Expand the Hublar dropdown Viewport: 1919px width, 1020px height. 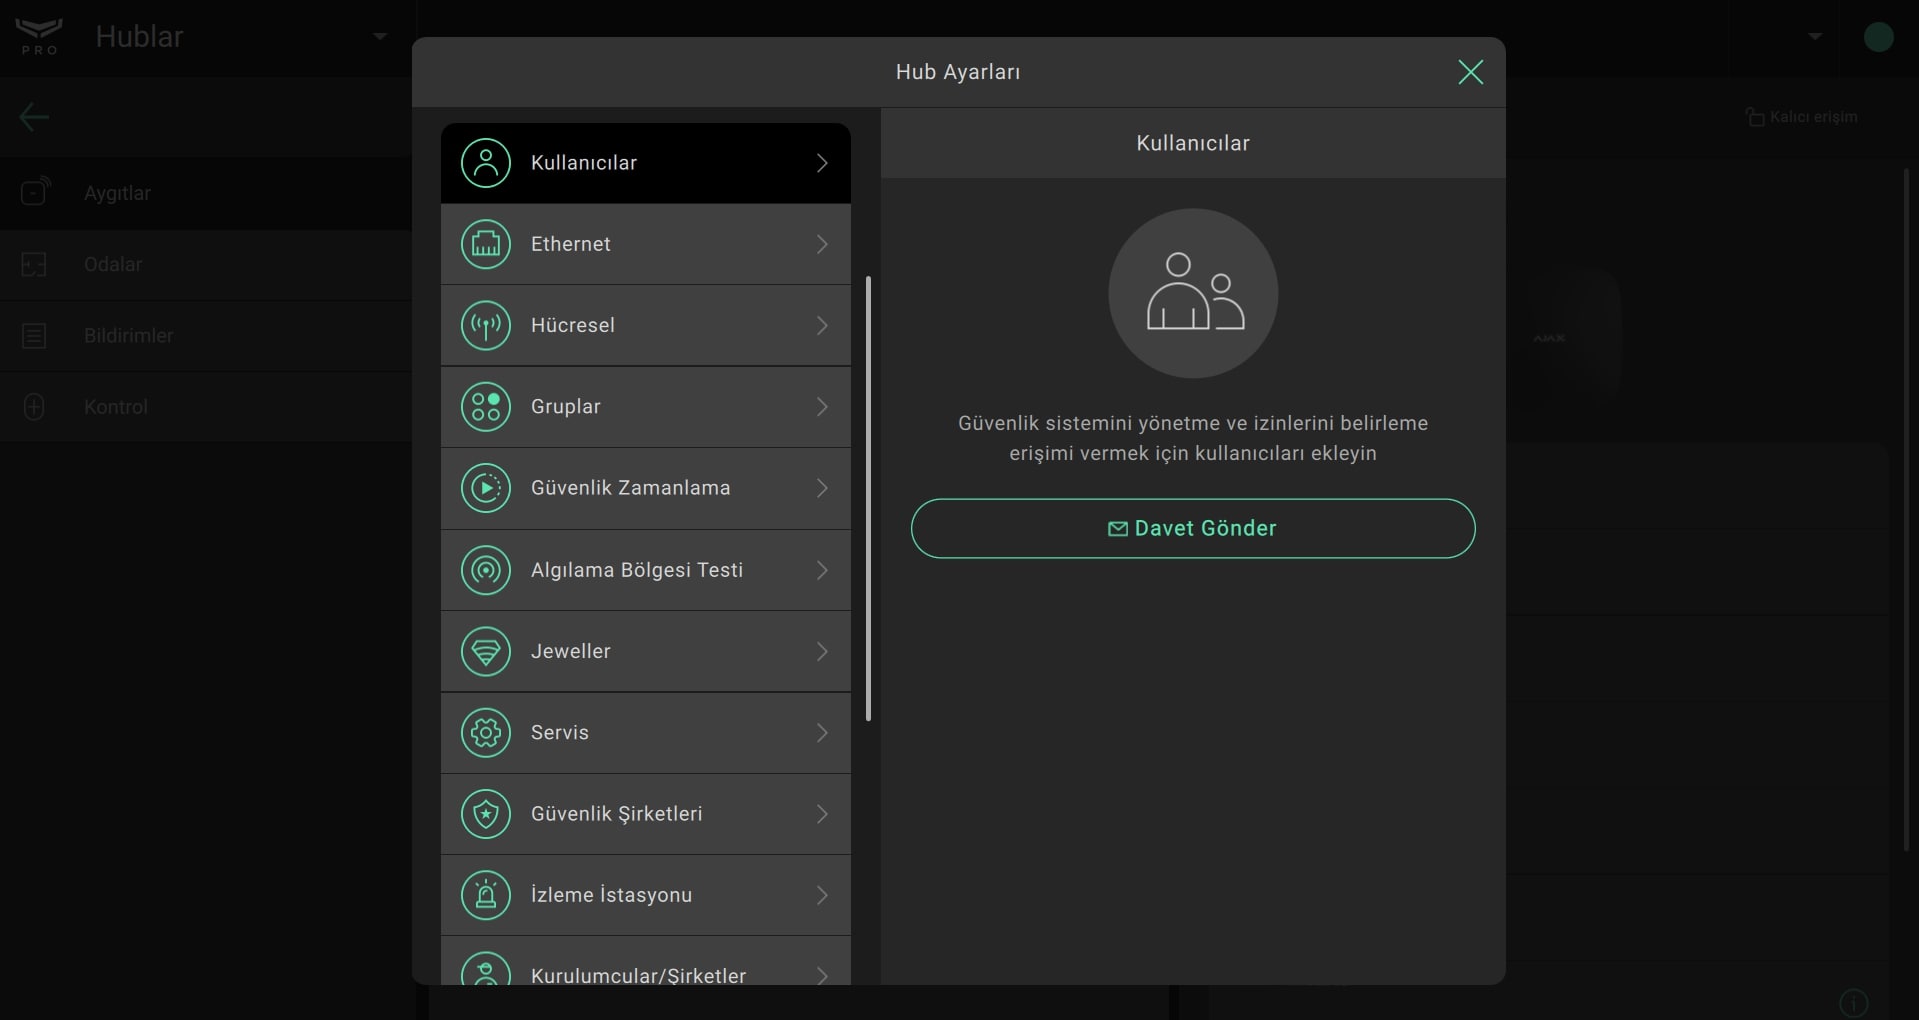coord(379,36)
